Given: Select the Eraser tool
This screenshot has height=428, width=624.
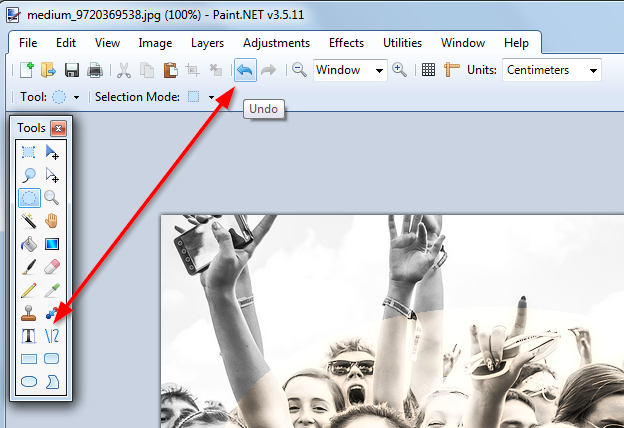Looking at the screenshot, I should click(x=52, y=267).
